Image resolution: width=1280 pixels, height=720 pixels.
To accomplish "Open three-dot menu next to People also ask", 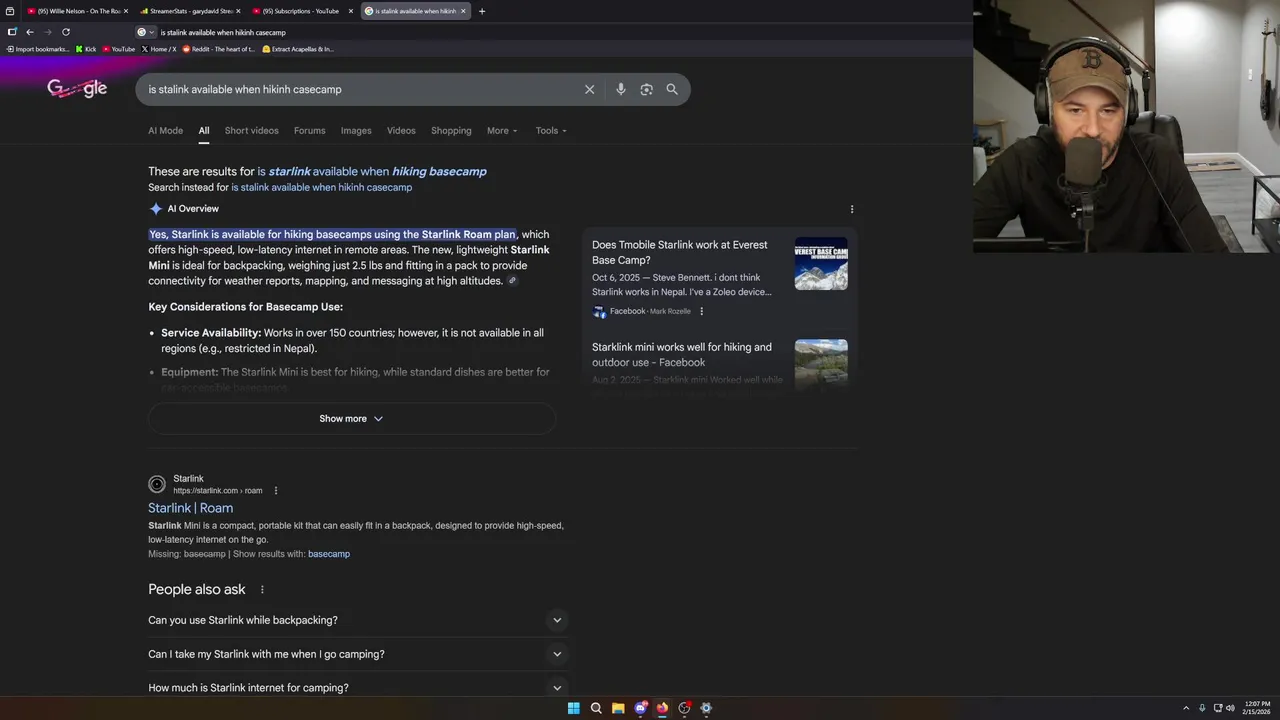I will pyautogui.click(x=262, y=590).
